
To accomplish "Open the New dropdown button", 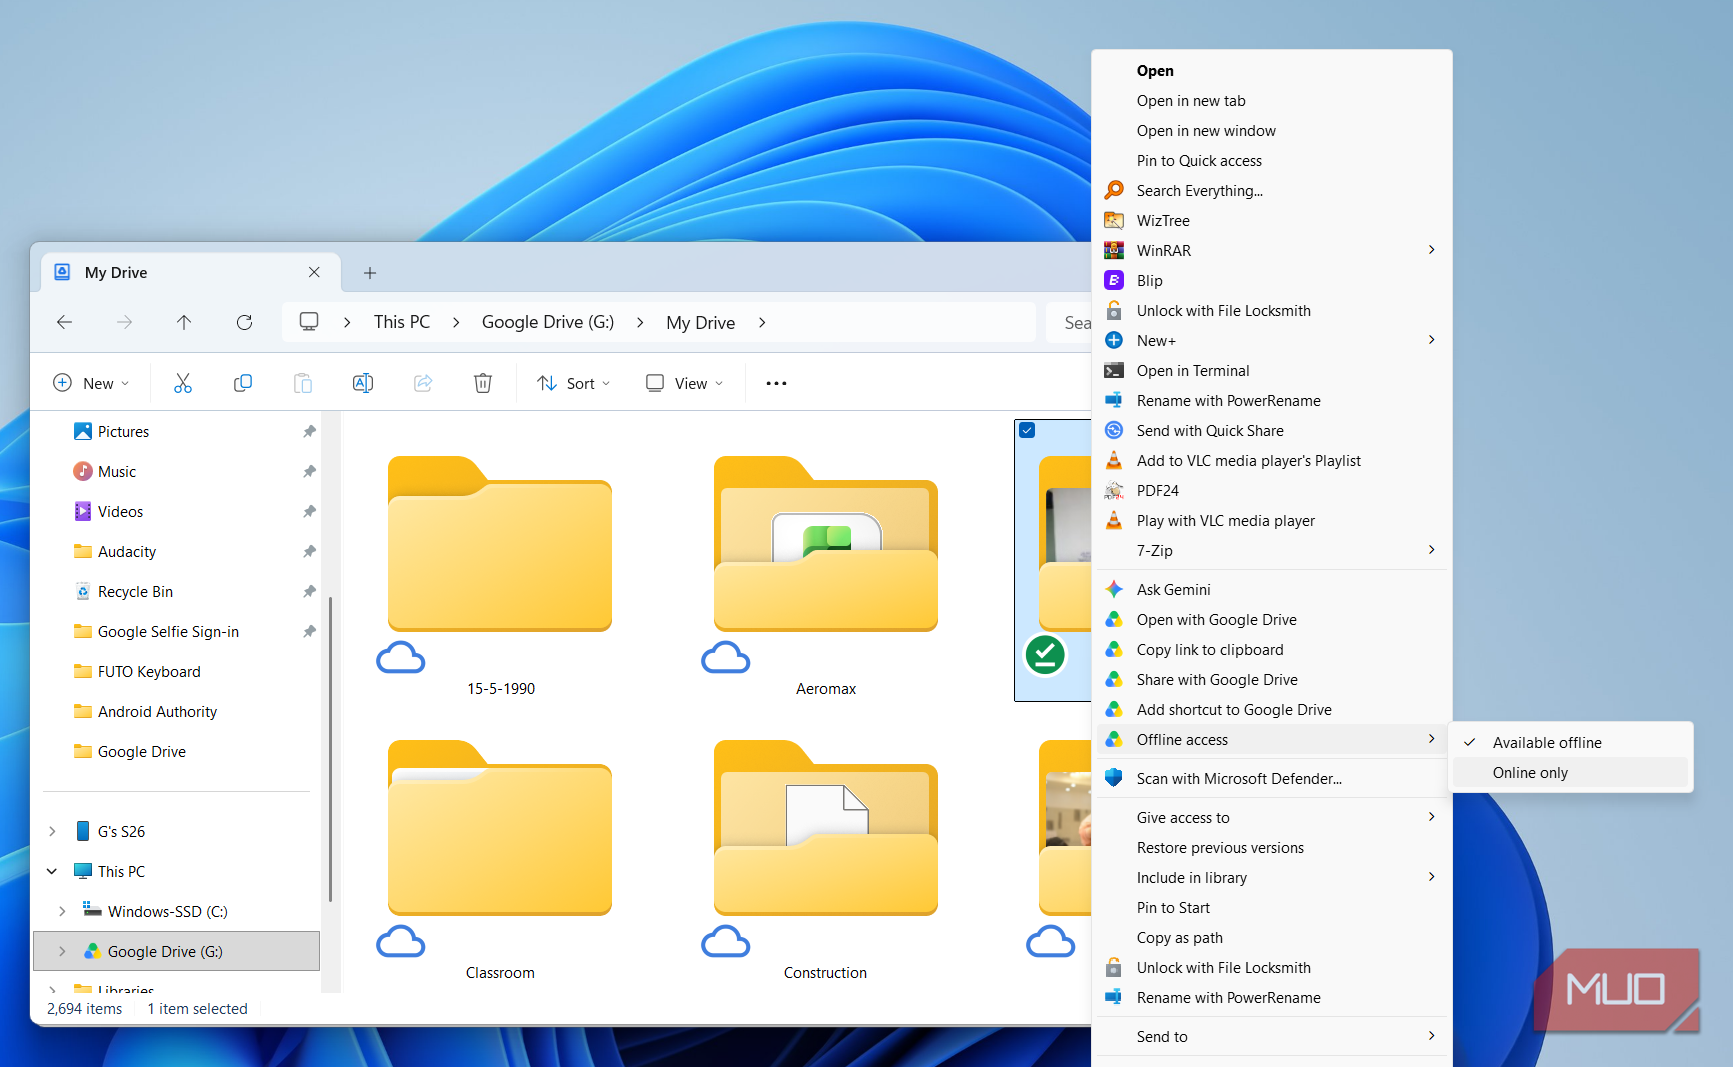I will [91, 383].
